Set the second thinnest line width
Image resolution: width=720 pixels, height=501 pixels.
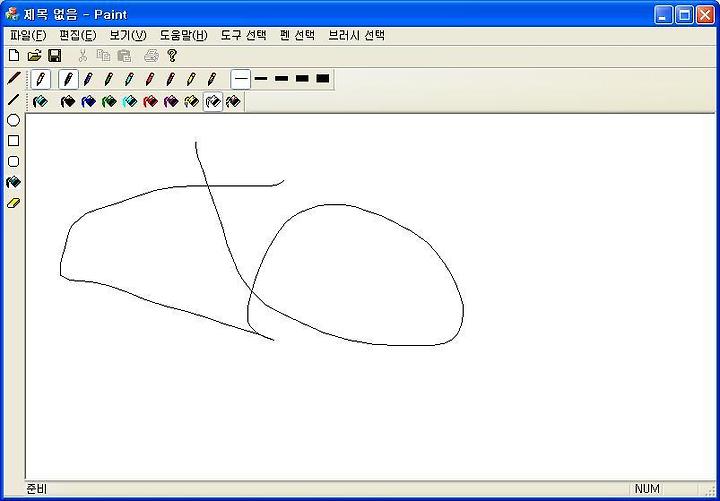coord(261,79)
